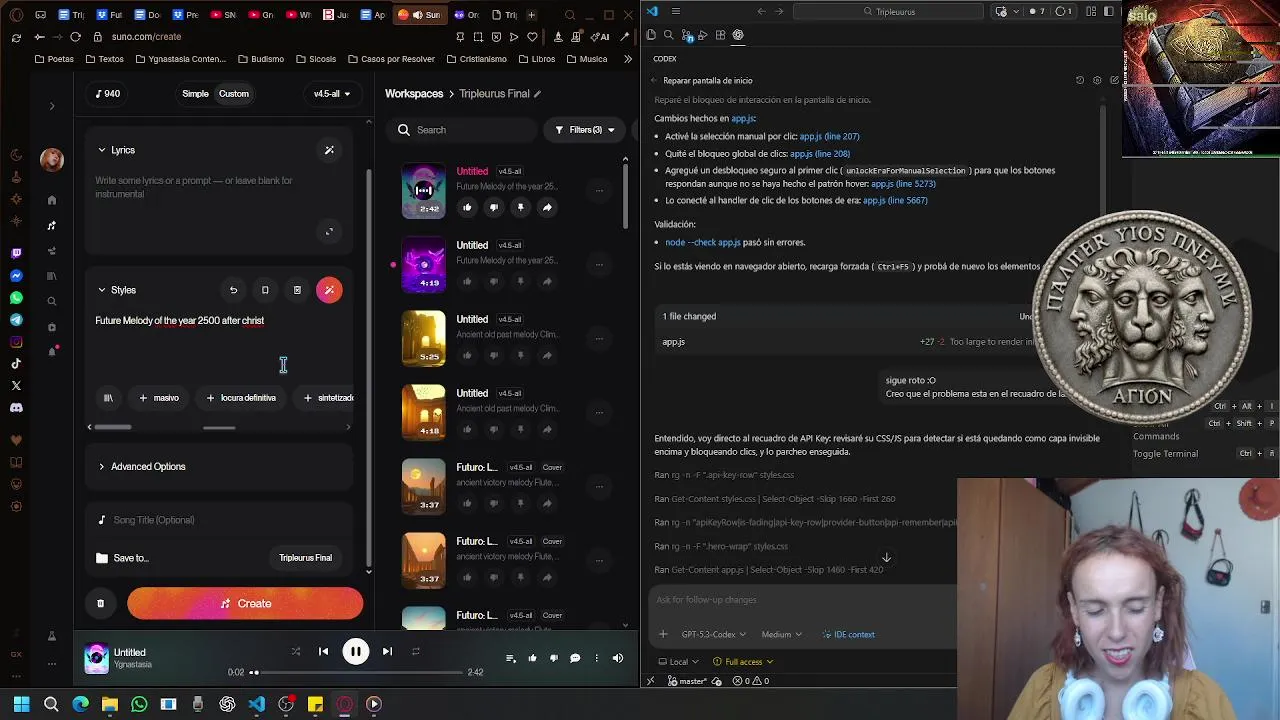Open Suno Create page music-note sidebar icon
Screen dimensions: 1280x720
tap(52, 226)
